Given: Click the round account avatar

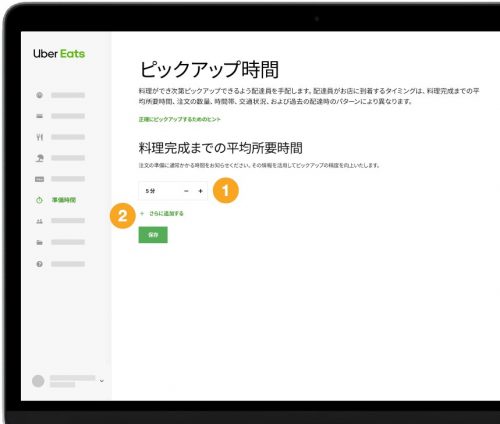Looking at the screenshot, I should pos(38,381).
